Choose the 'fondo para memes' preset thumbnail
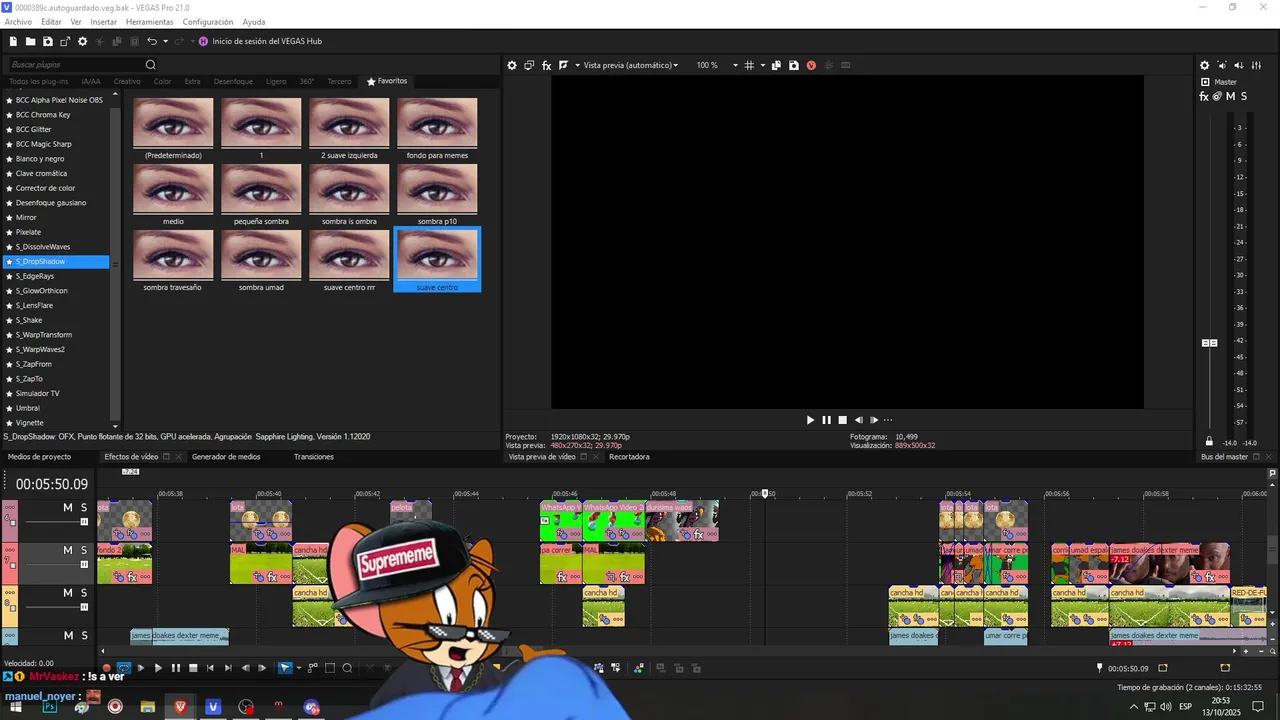1280x720 pixels. coord(437,123)
